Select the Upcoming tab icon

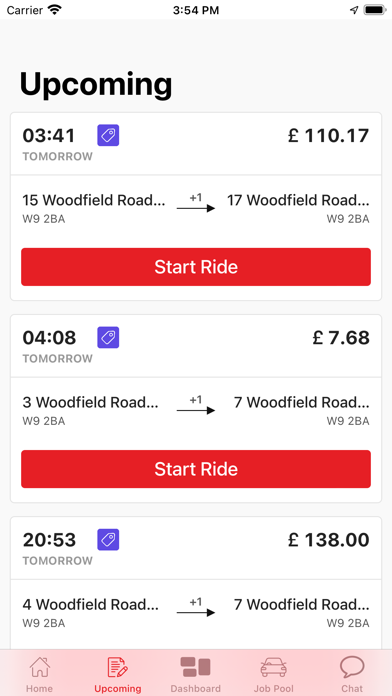[x=118, y=667]
